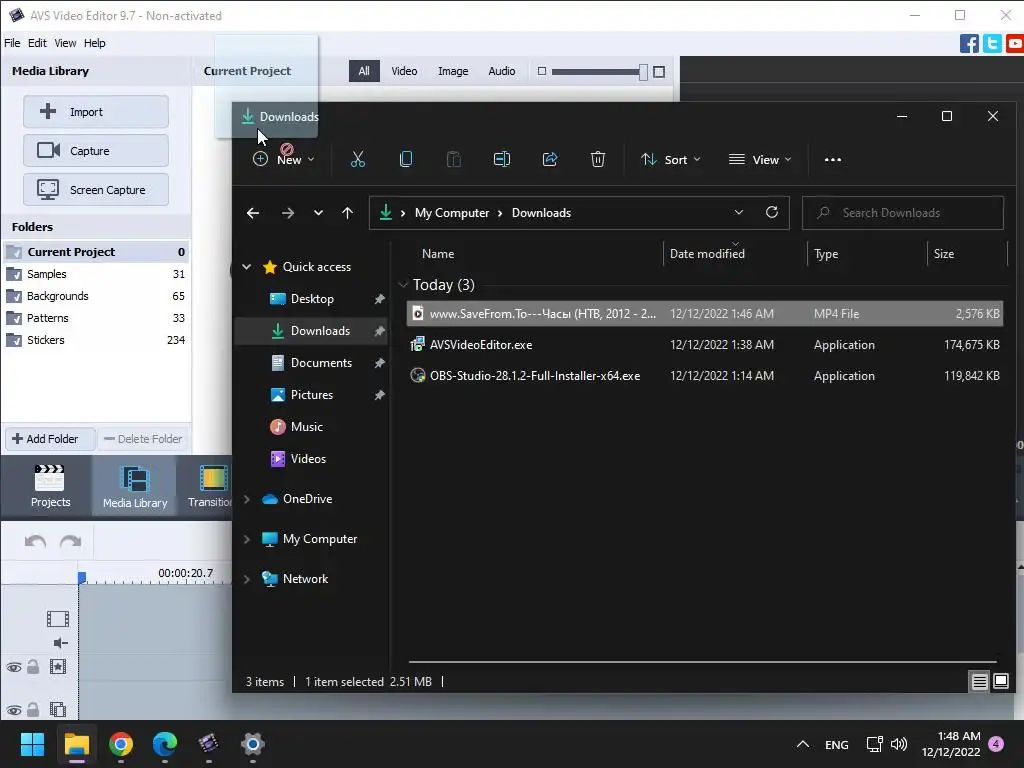Image resolution: width=1024 pixels, height=768 pixels.
Task: Go forward with the Explorer forward arrow
Action: [x=287, y=213]
